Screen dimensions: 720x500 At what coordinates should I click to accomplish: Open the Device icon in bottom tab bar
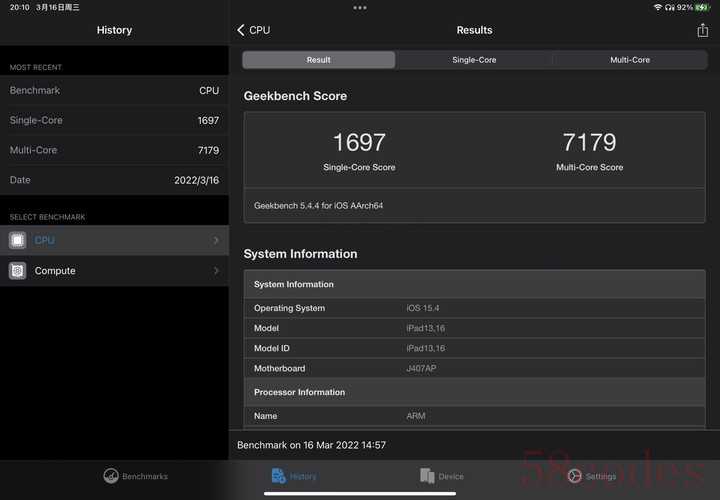(x=427, y=476)
